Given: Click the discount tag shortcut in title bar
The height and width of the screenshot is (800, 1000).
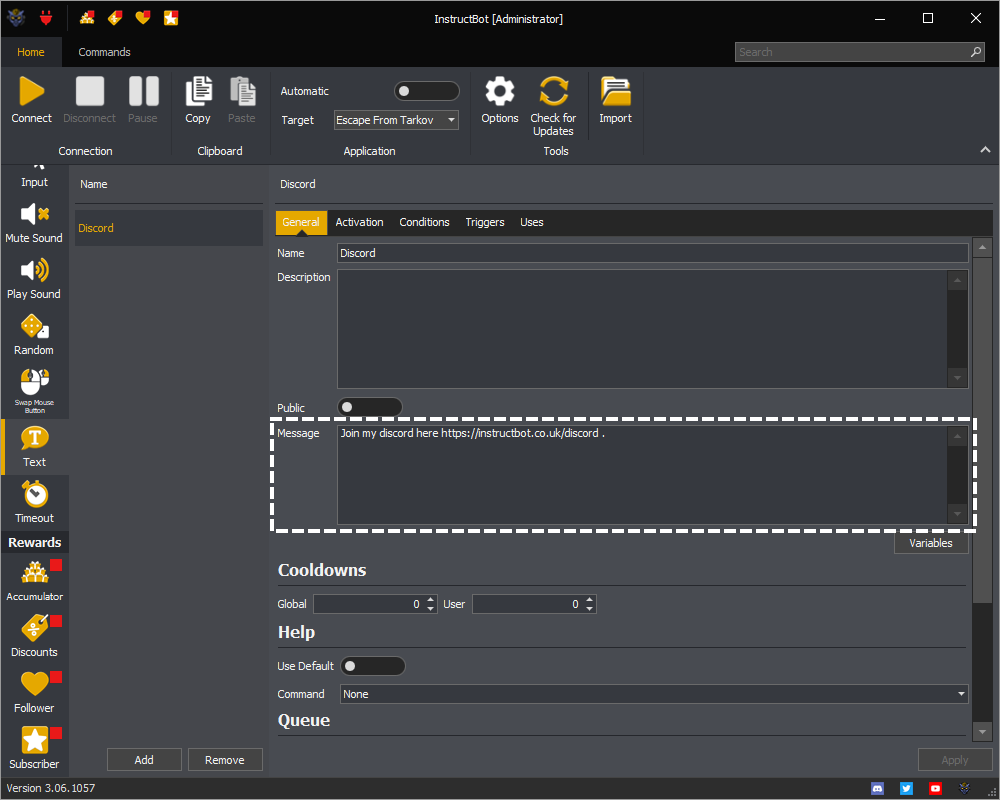Looking at the screenshot, I should coord(115,18).
